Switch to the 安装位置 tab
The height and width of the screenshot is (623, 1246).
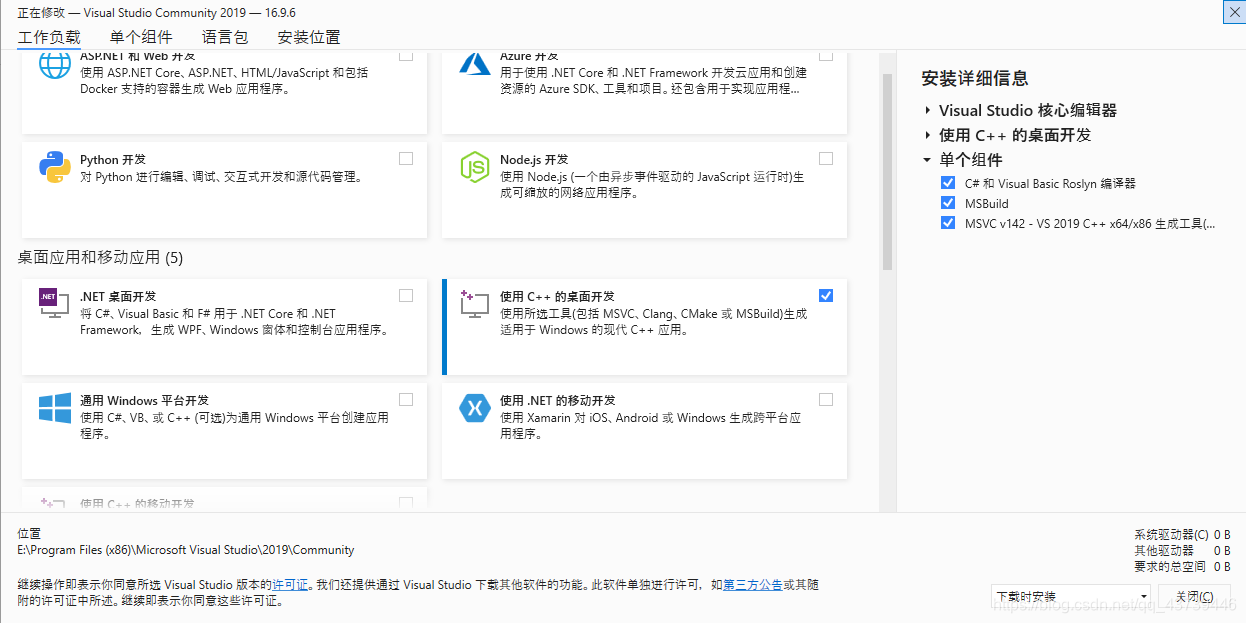tap(309, 37)
